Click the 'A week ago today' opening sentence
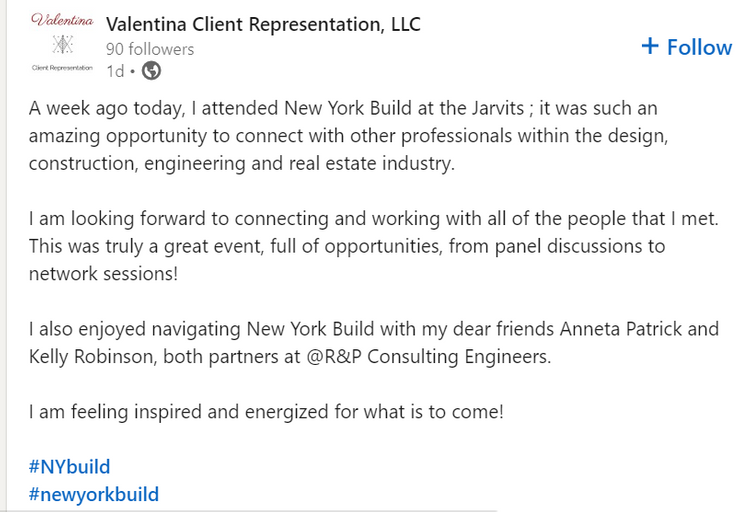This screenshot has width=750, height=512. 348,136
